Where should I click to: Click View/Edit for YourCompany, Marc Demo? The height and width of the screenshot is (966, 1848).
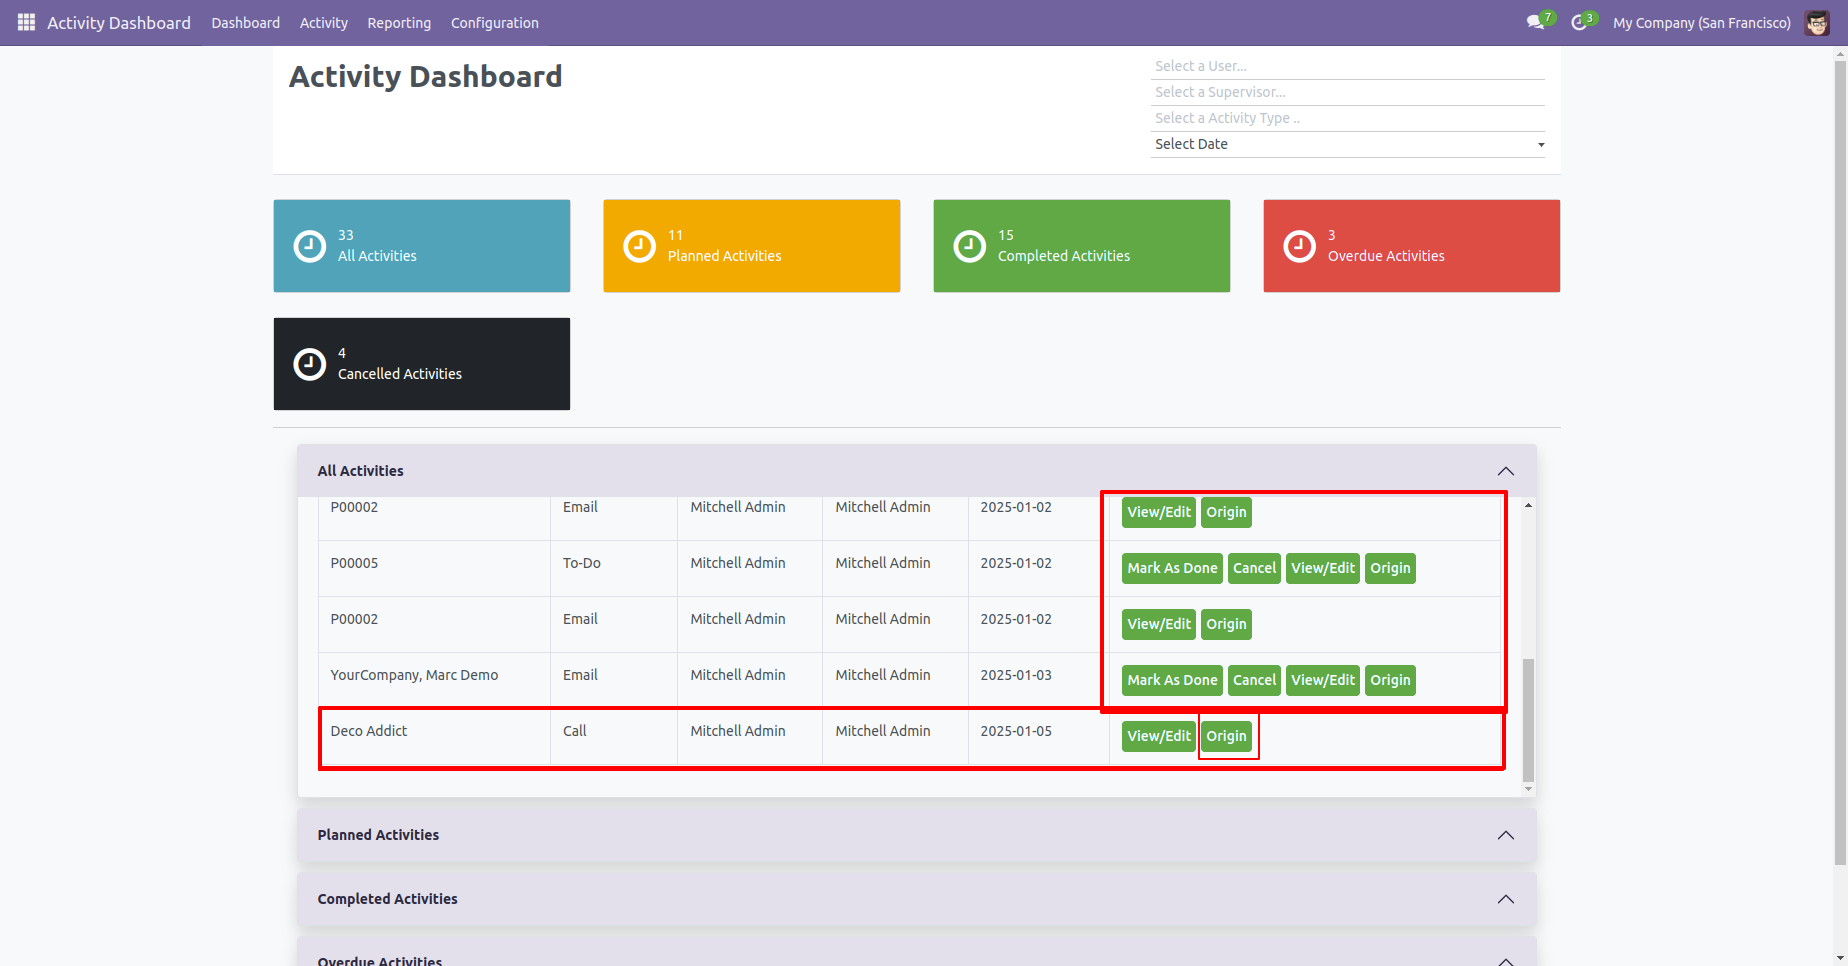(x=1323, y=680)
